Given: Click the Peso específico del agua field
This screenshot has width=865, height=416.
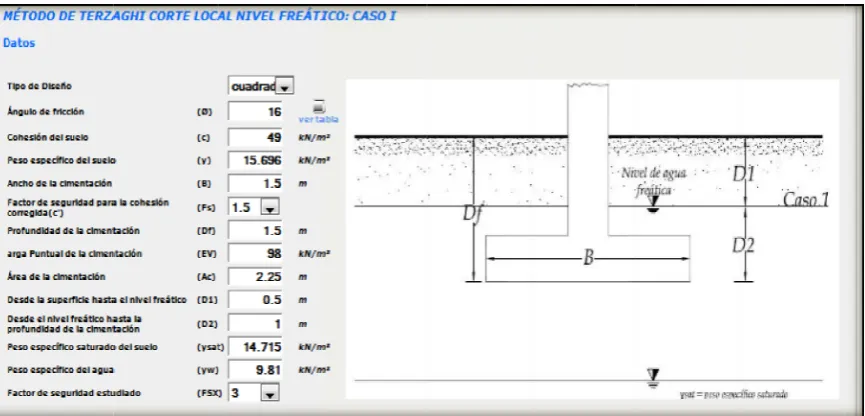Looking at the screenshot, I should point(255,370).
